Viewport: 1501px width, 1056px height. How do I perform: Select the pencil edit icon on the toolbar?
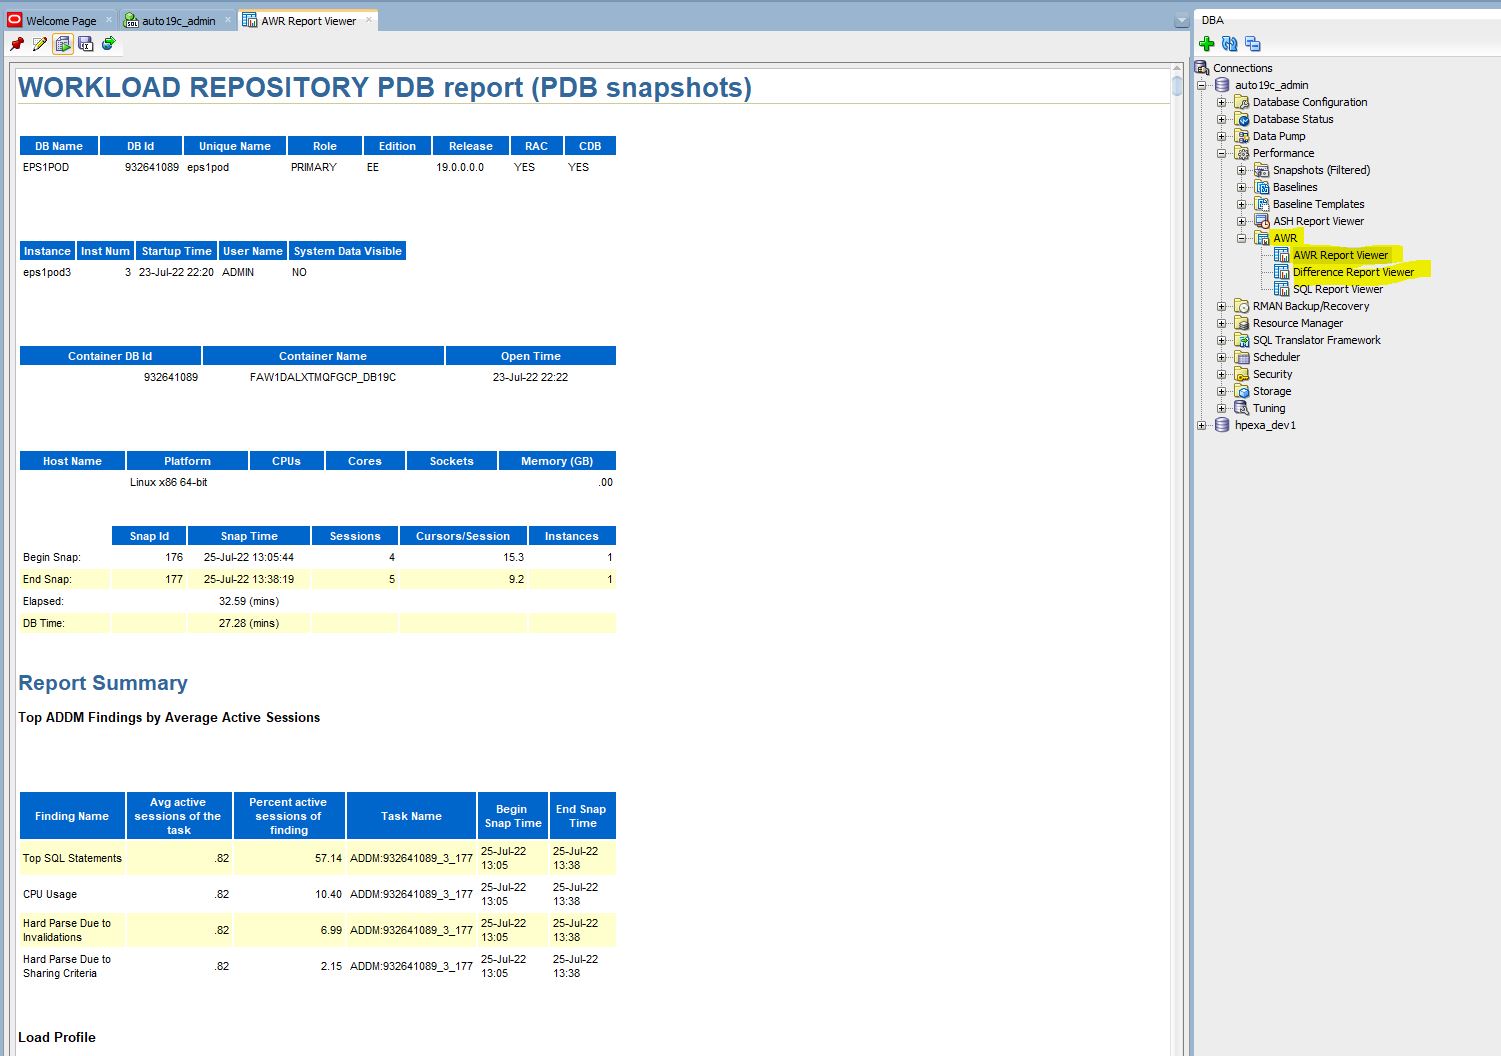pyautogui.click(x=38, y=44)
